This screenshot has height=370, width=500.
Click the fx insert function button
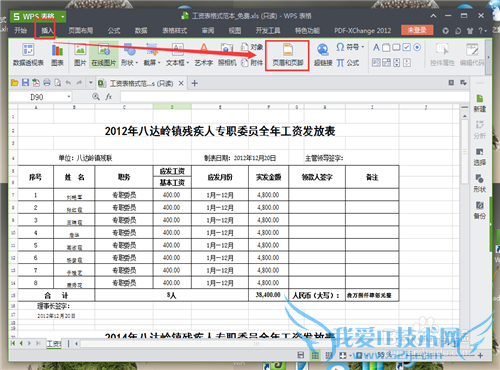pyautogui.click(x=109, y=97)
